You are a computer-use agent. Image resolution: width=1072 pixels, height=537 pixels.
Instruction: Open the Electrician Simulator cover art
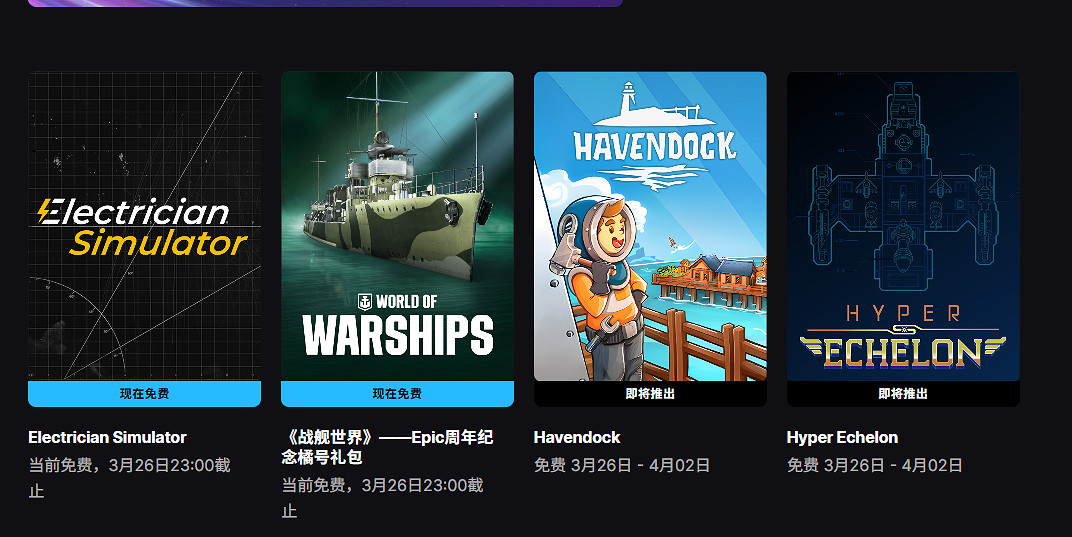[x=144, y=226]
